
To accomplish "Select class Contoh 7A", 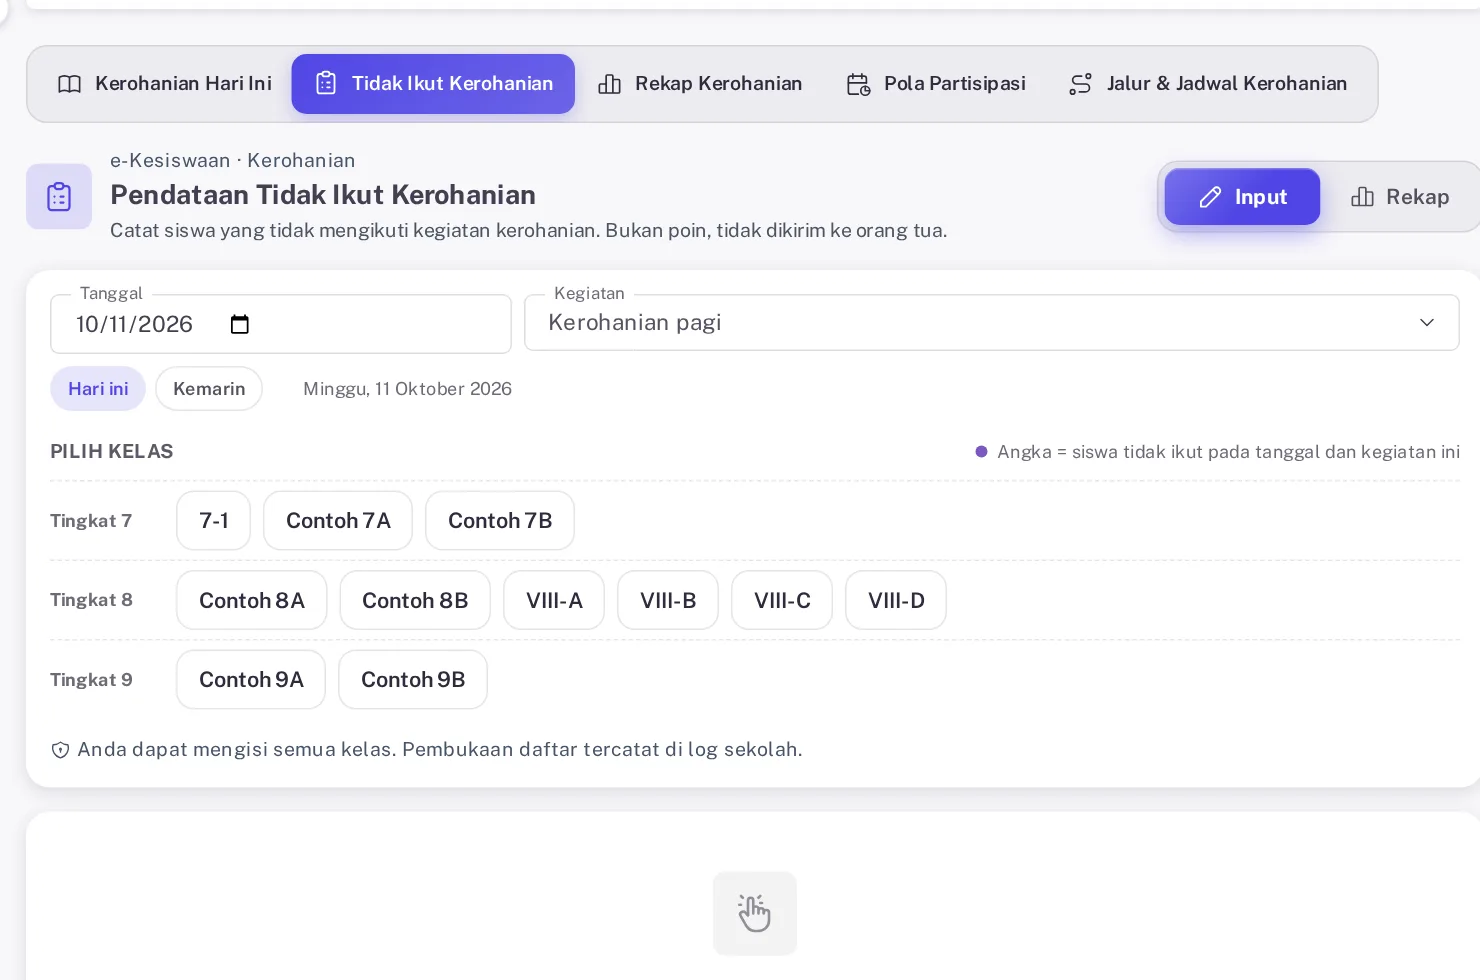I will 338,521.
